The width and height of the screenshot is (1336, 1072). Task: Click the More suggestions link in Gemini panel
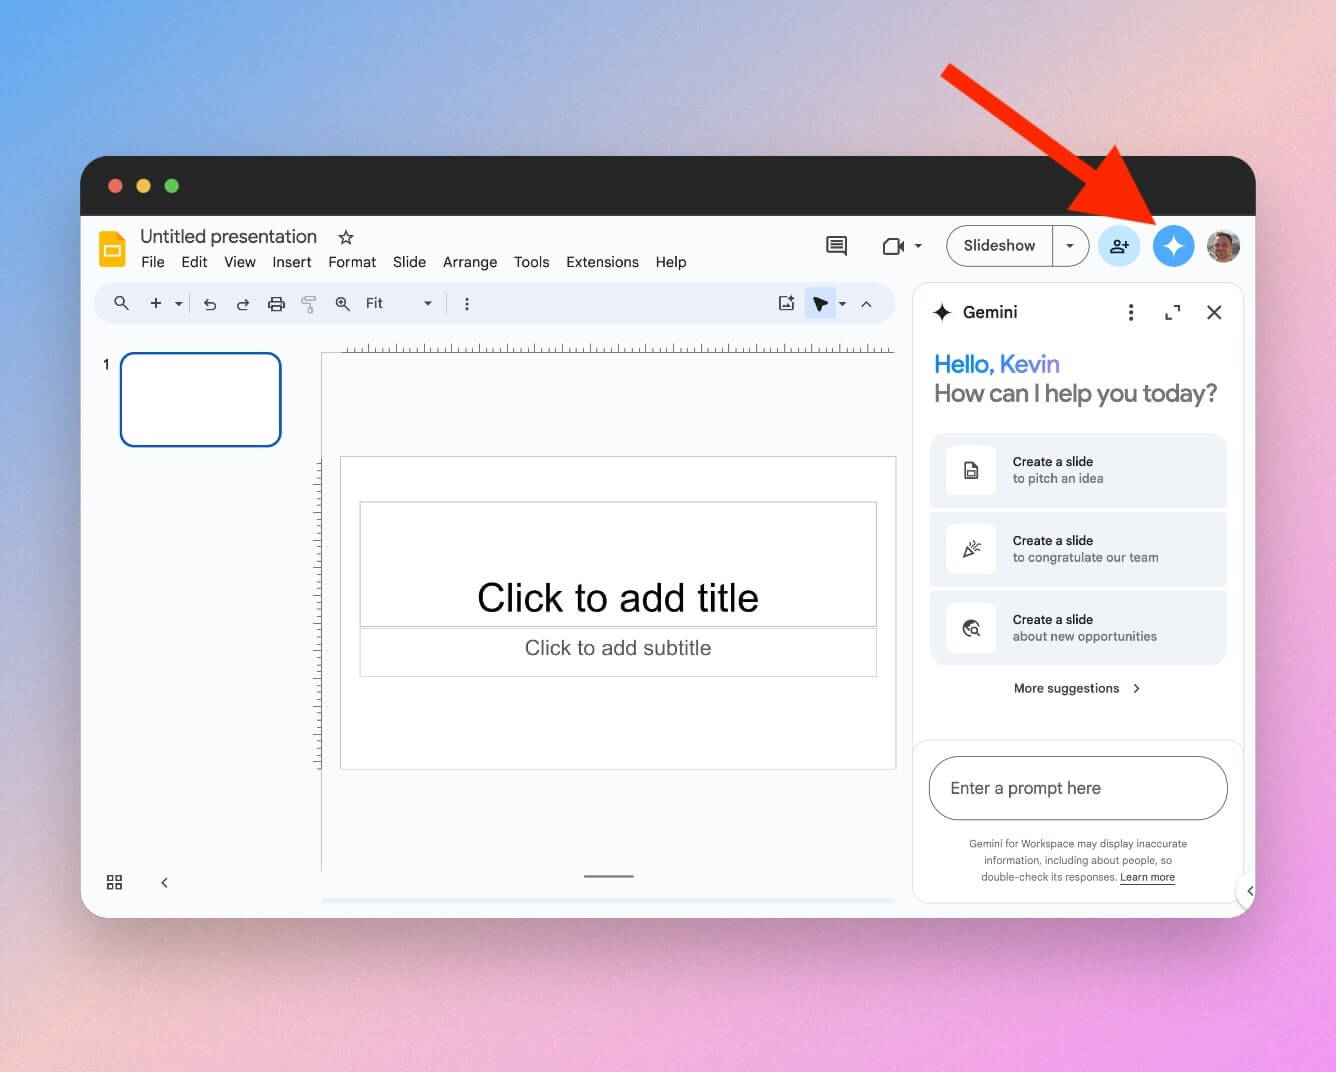1076,688
